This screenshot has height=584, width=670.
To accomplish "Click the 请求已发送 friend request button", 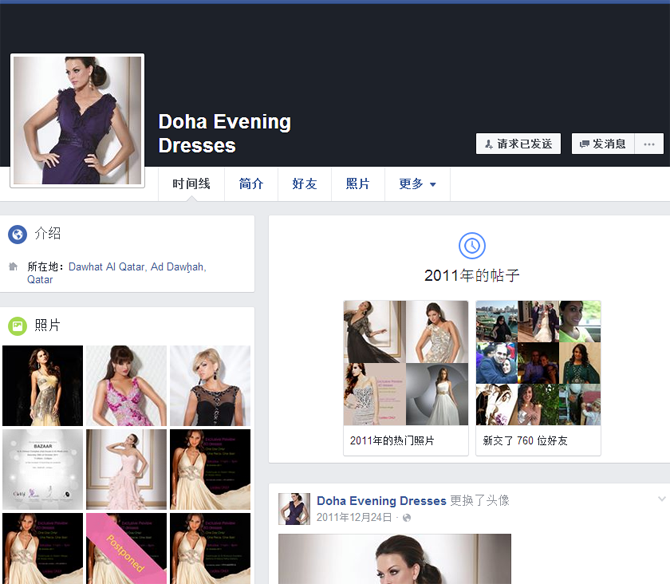I will pyautogui.click(x=518, y=144).
